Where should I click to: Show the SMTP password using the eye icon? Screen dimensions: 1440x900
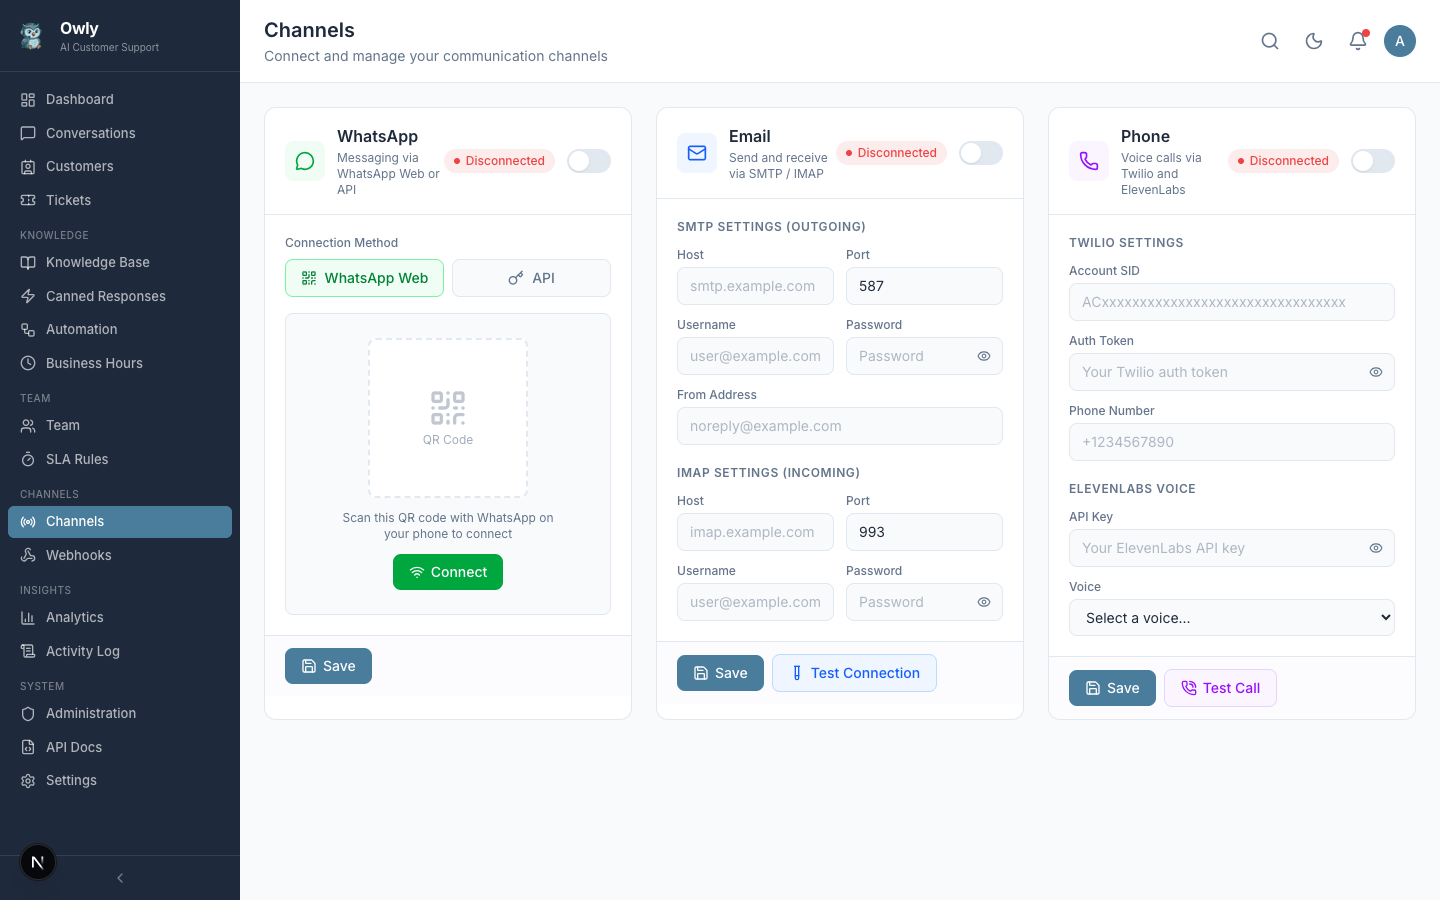983,356
